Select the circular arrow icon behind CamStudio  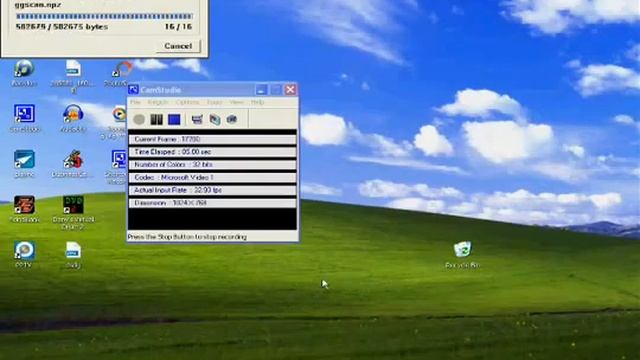coord(121,69)
